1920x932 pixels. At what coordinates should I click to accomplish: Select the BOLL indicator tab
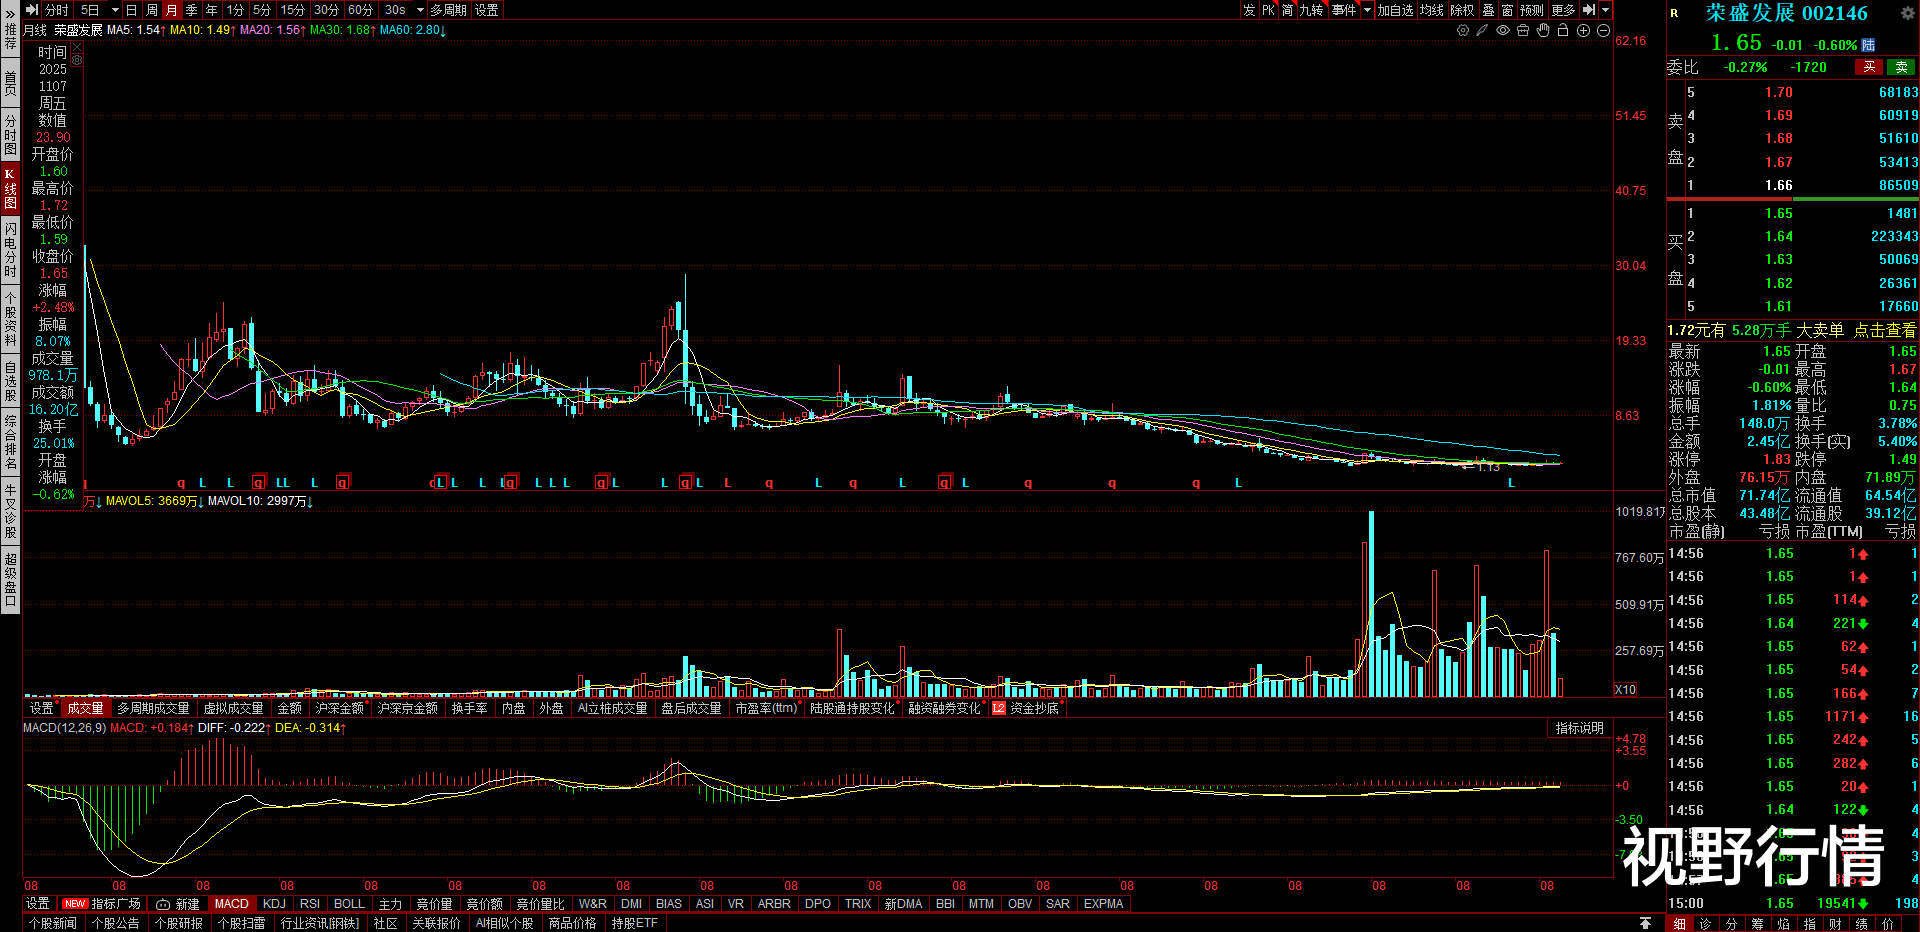click(349, 904)
